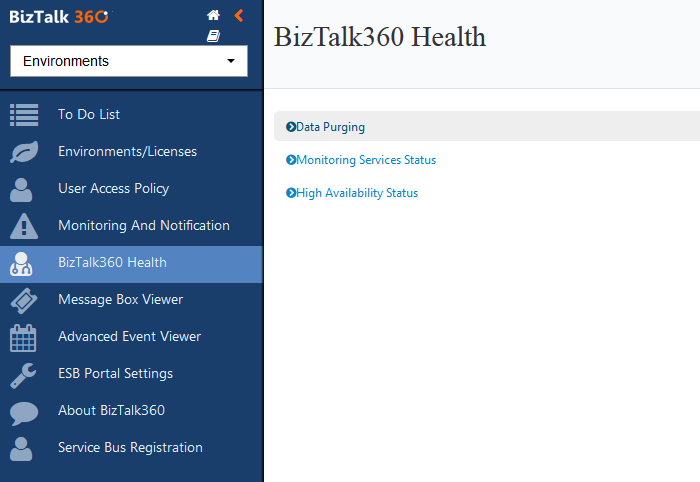Go to Service Bus Registration

click(x=130, y=448)
